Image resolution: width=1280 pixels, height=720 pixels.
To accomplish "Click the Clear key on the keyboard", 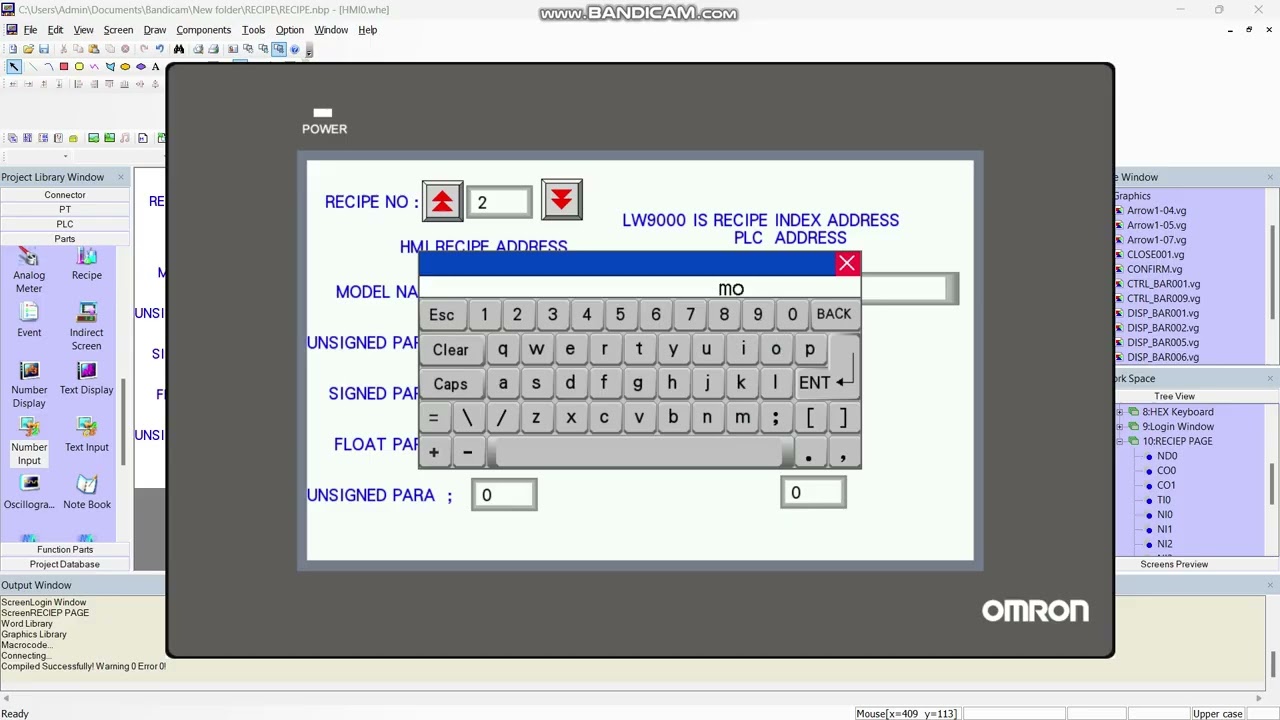I will click(450, 350).
